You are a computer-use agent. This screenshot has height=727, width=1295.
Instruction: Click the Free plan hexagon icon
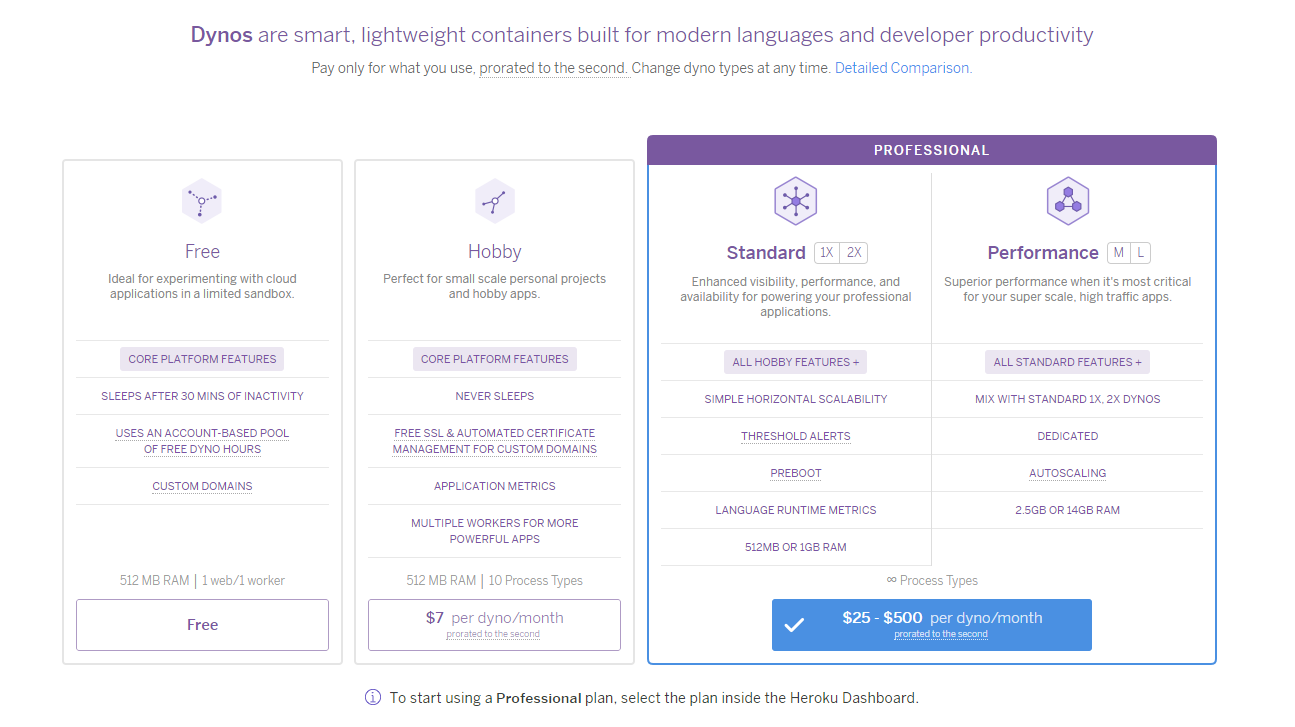tap(202, 201)
